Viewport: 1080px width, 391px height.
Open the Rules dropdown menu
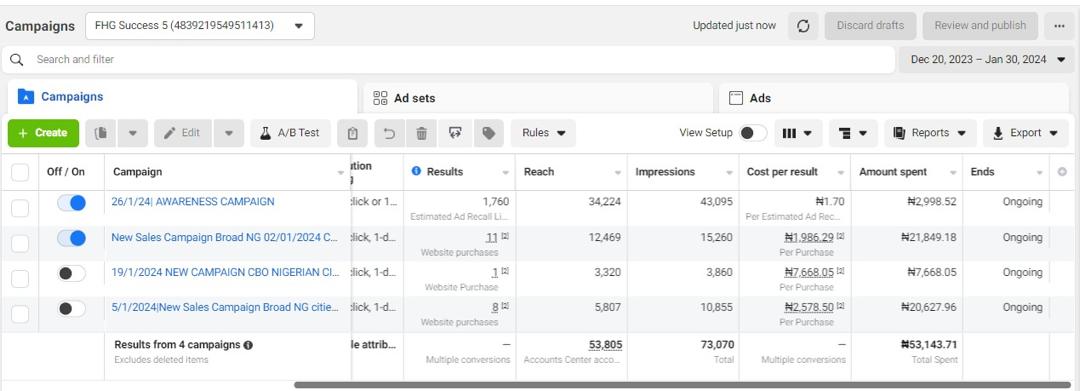click(543, 134)
